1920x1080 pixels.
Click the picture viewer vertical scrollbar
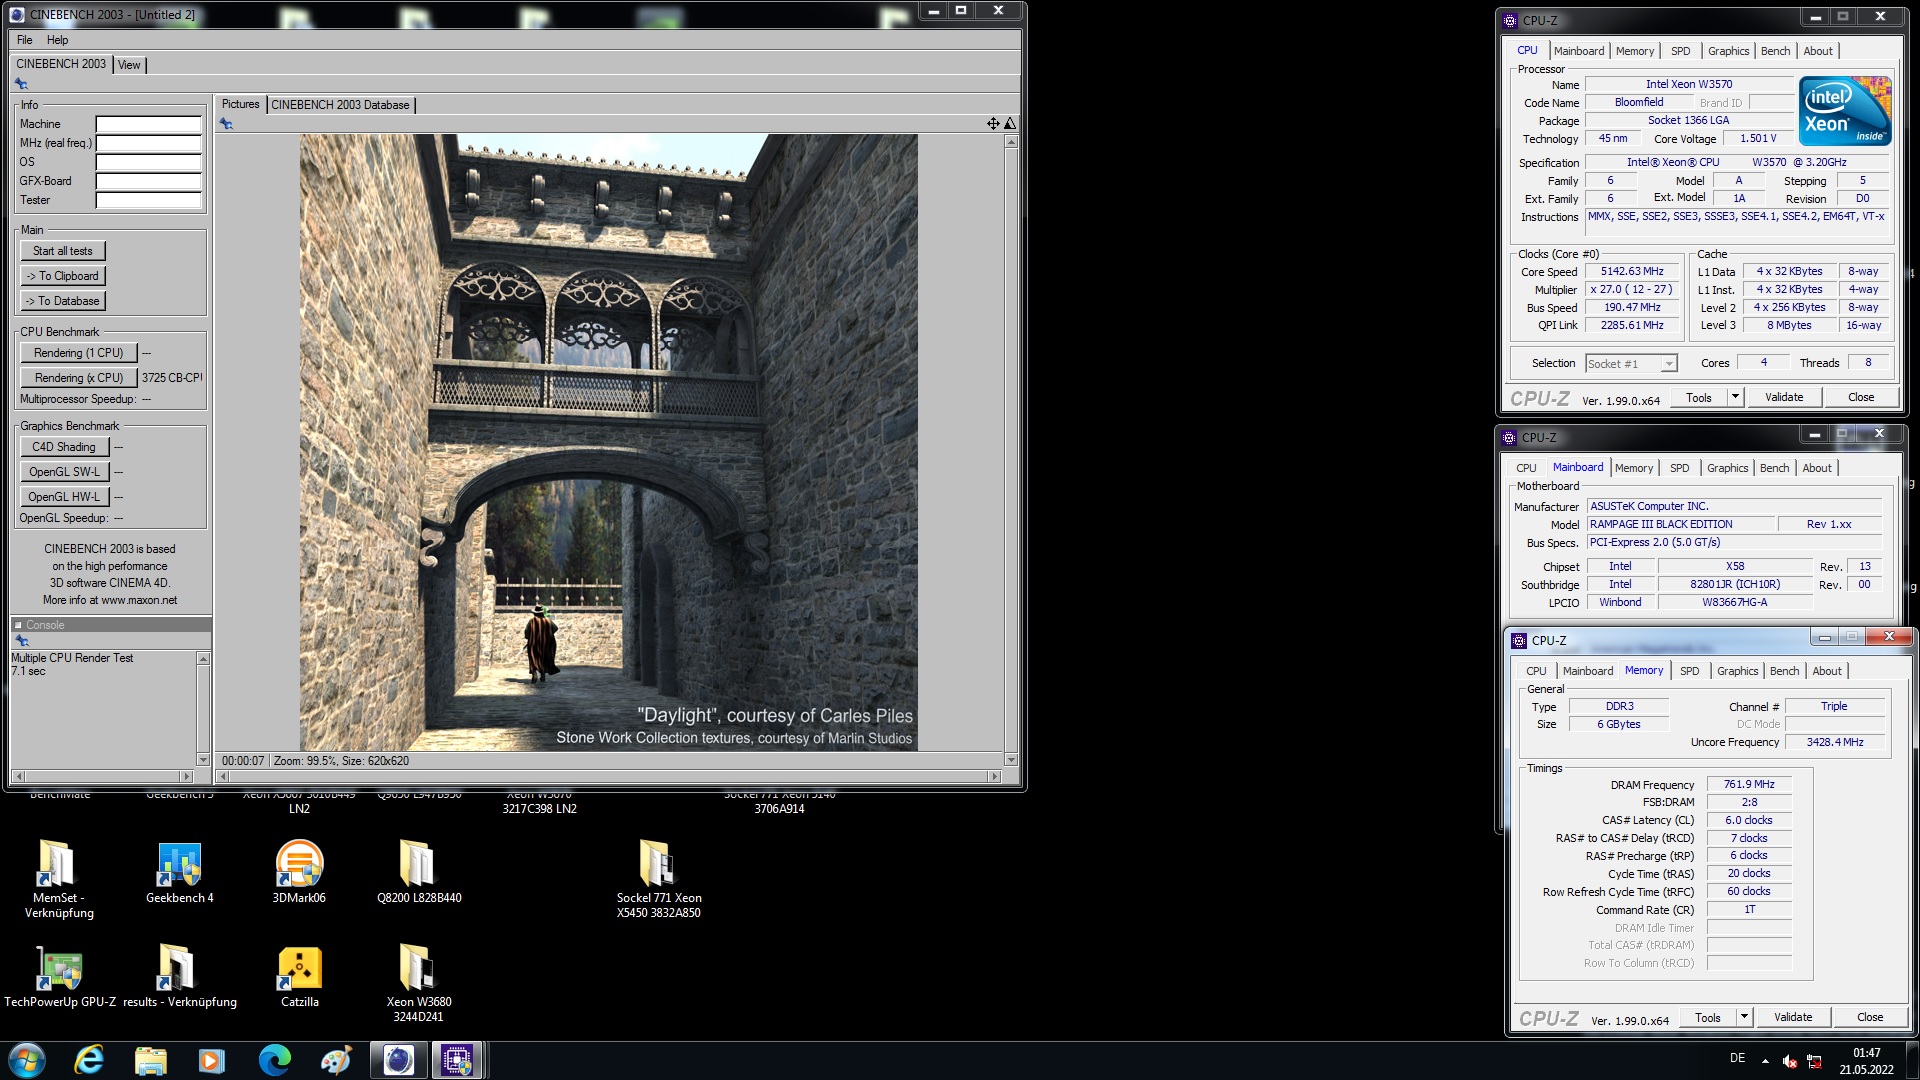(1011, 451)
